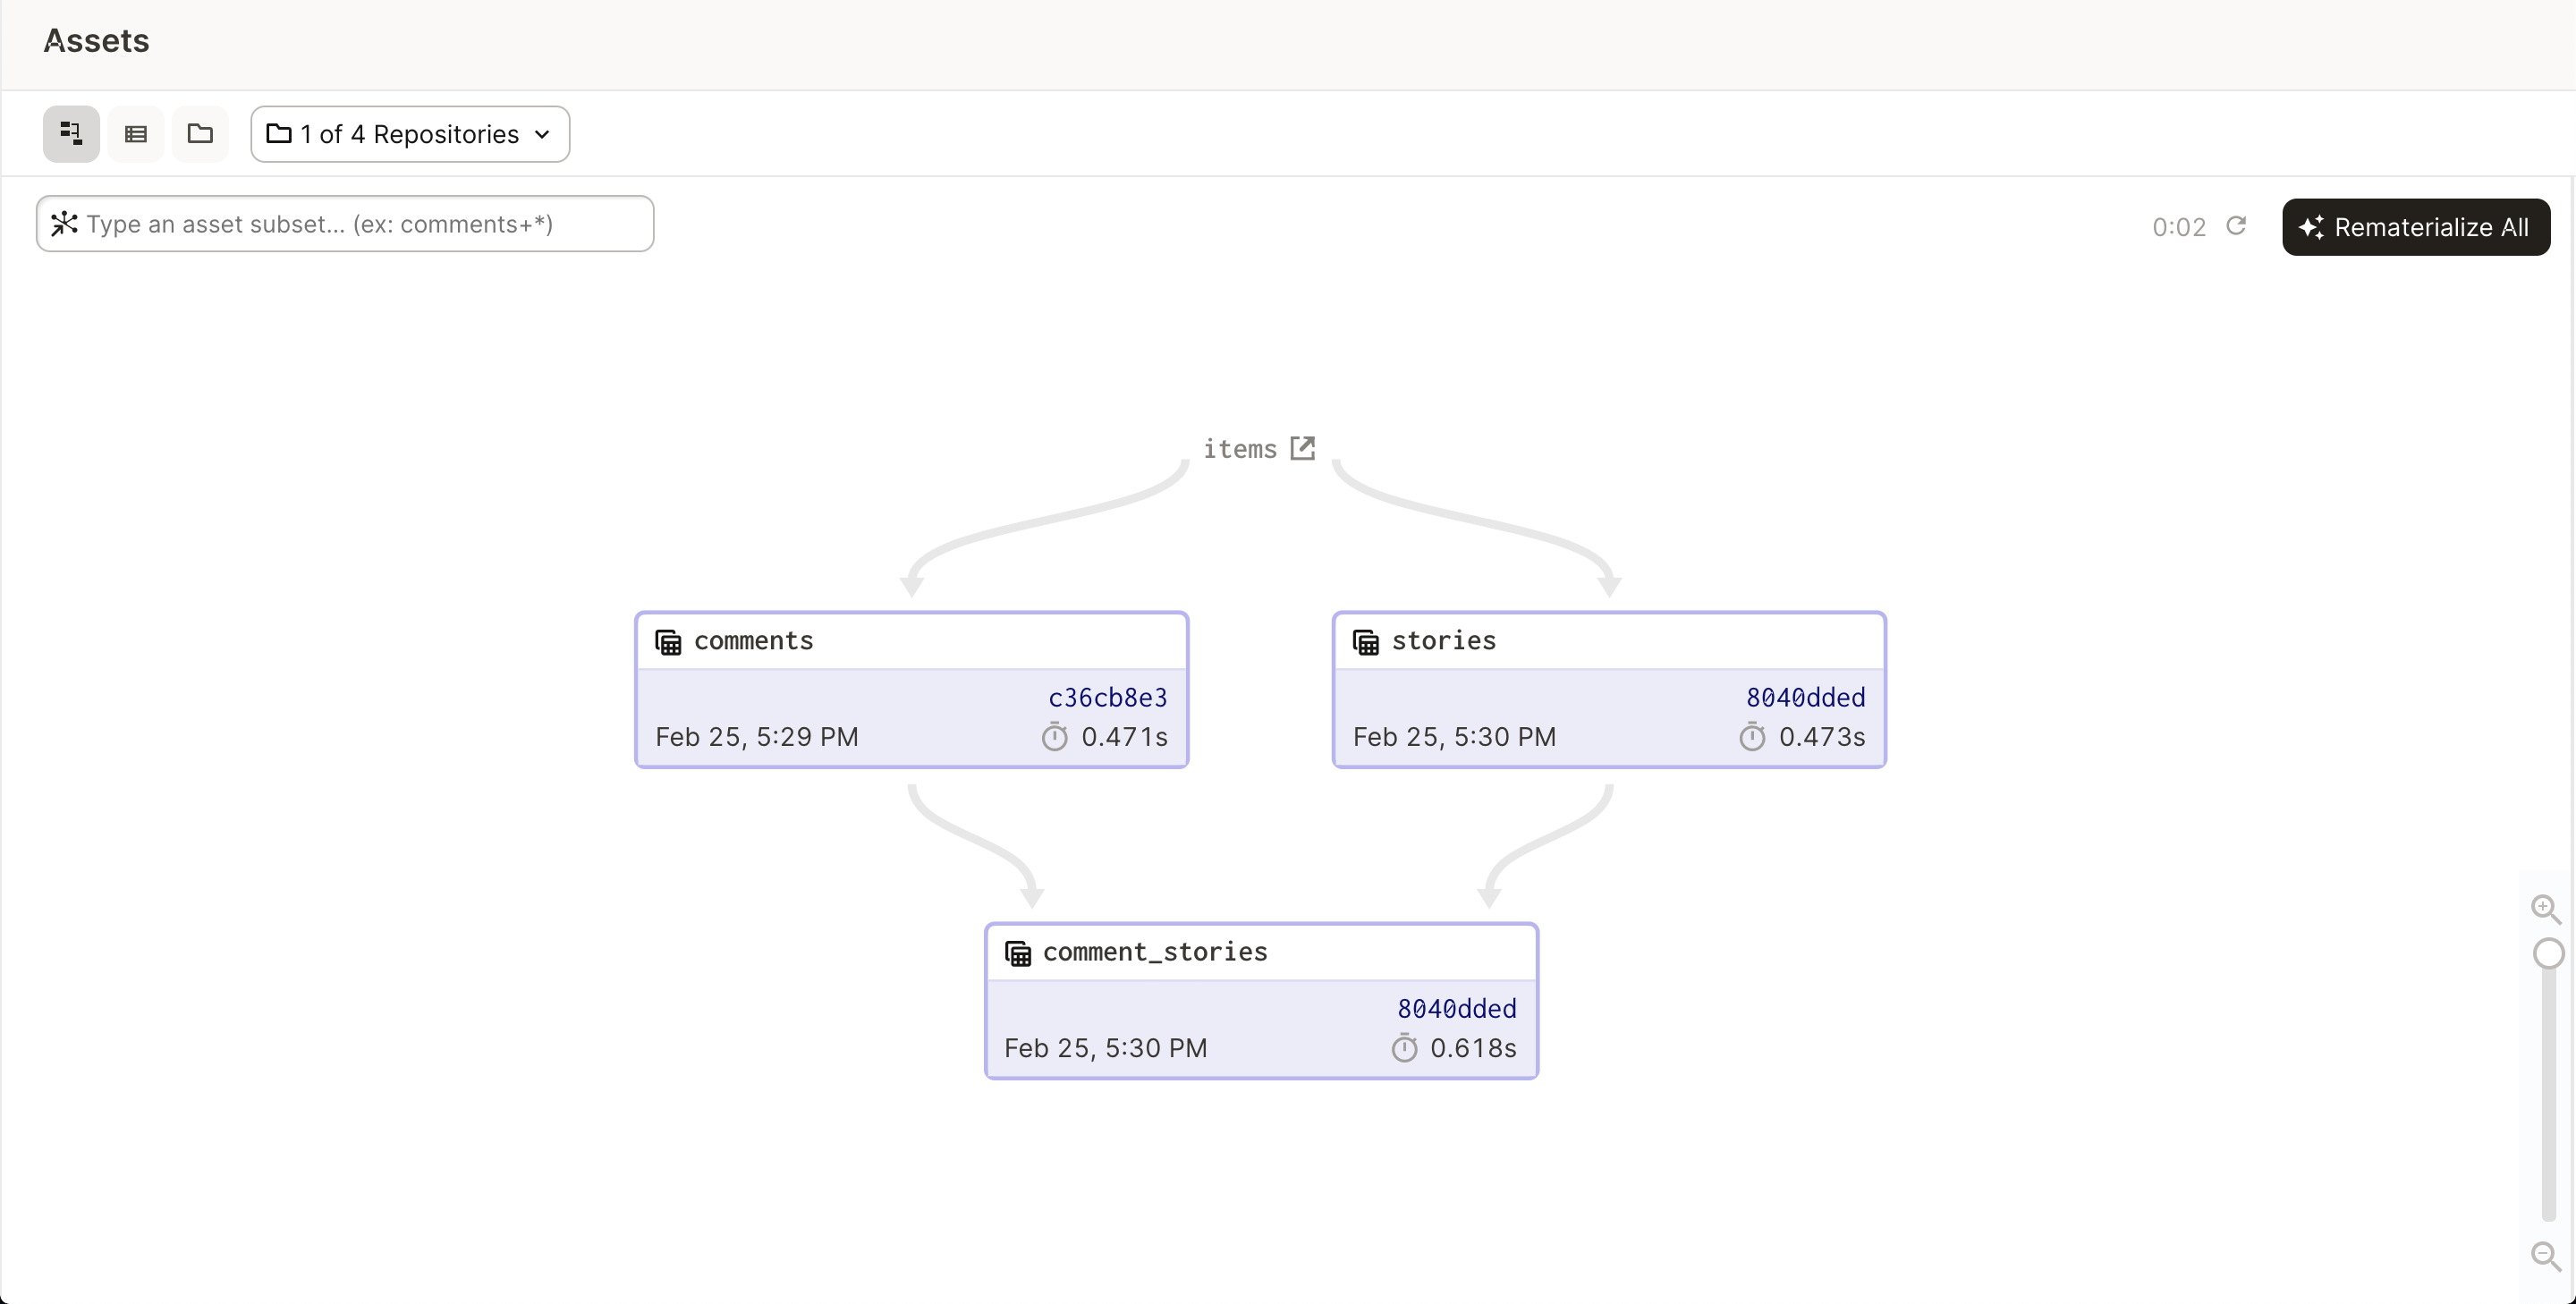This screenshot has height=1304, width=2576.
Task: Click the Rematerialize All button
Action: [x=2416, y=227]
